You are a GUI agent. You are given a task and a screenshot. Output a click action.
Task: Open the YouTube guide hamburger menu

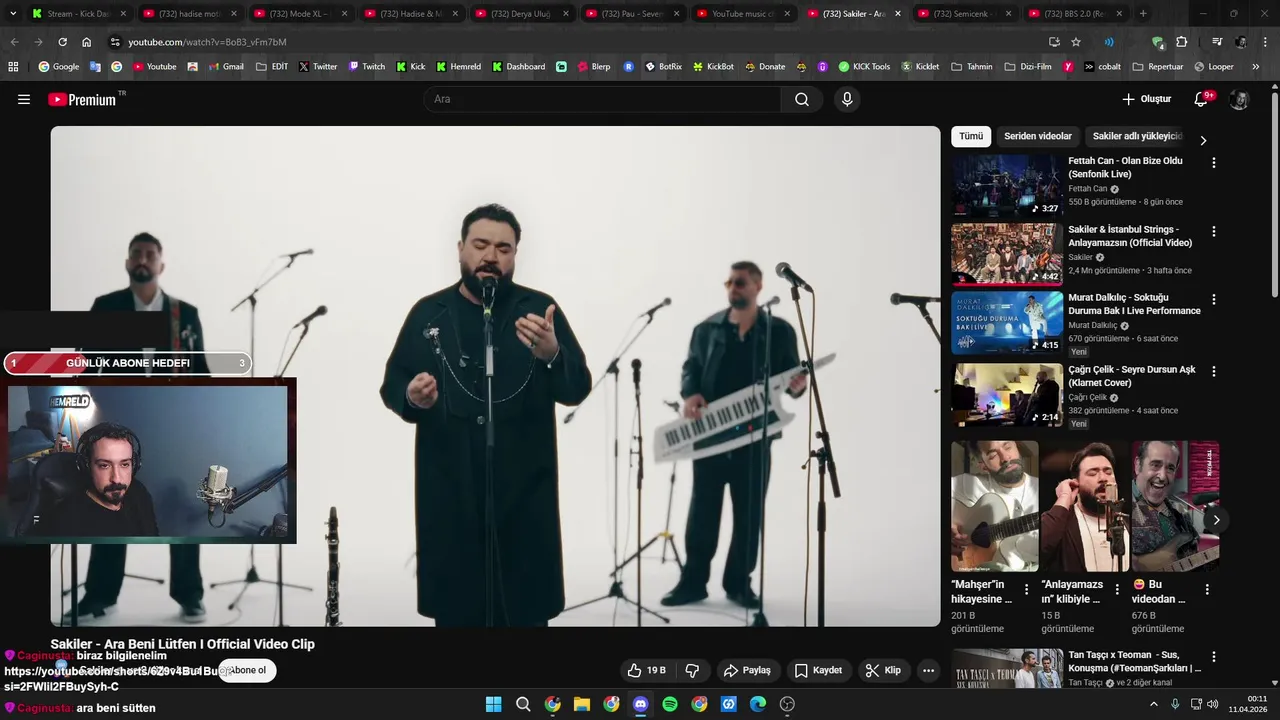click(24, 99)
